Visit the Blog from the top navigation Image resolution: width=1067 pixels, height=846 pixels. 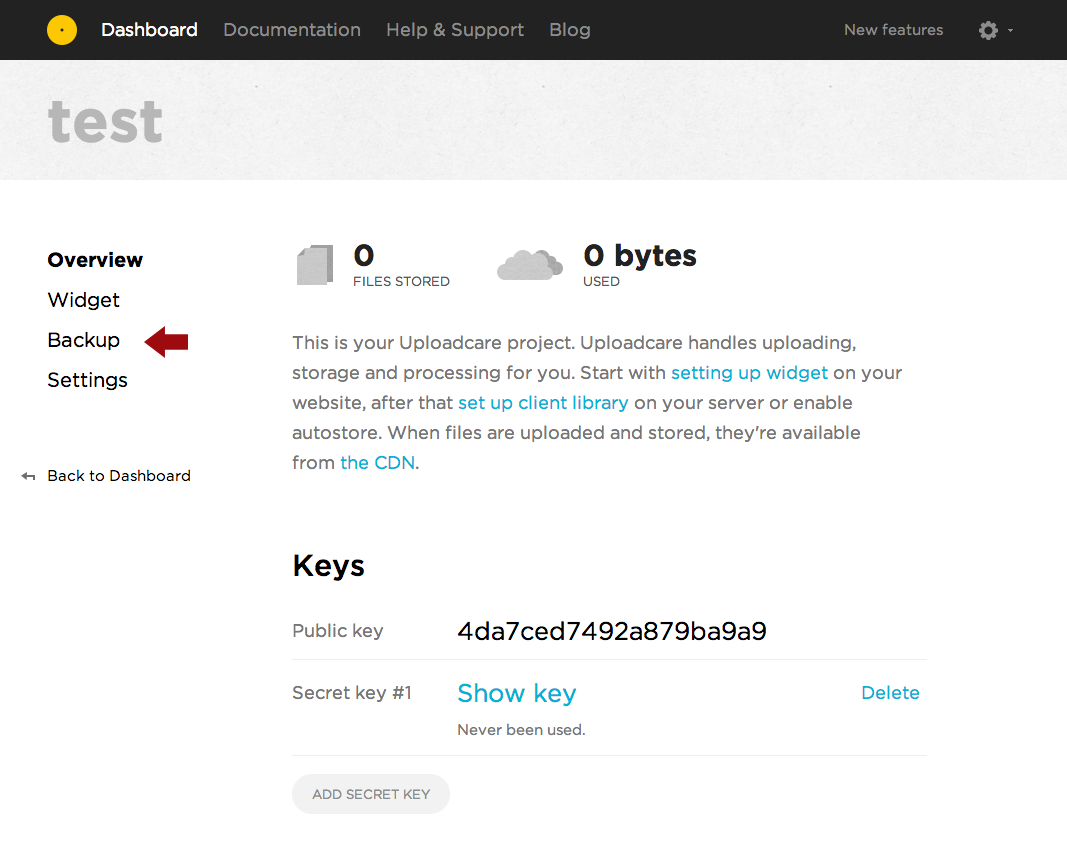[x=570, y=30]
